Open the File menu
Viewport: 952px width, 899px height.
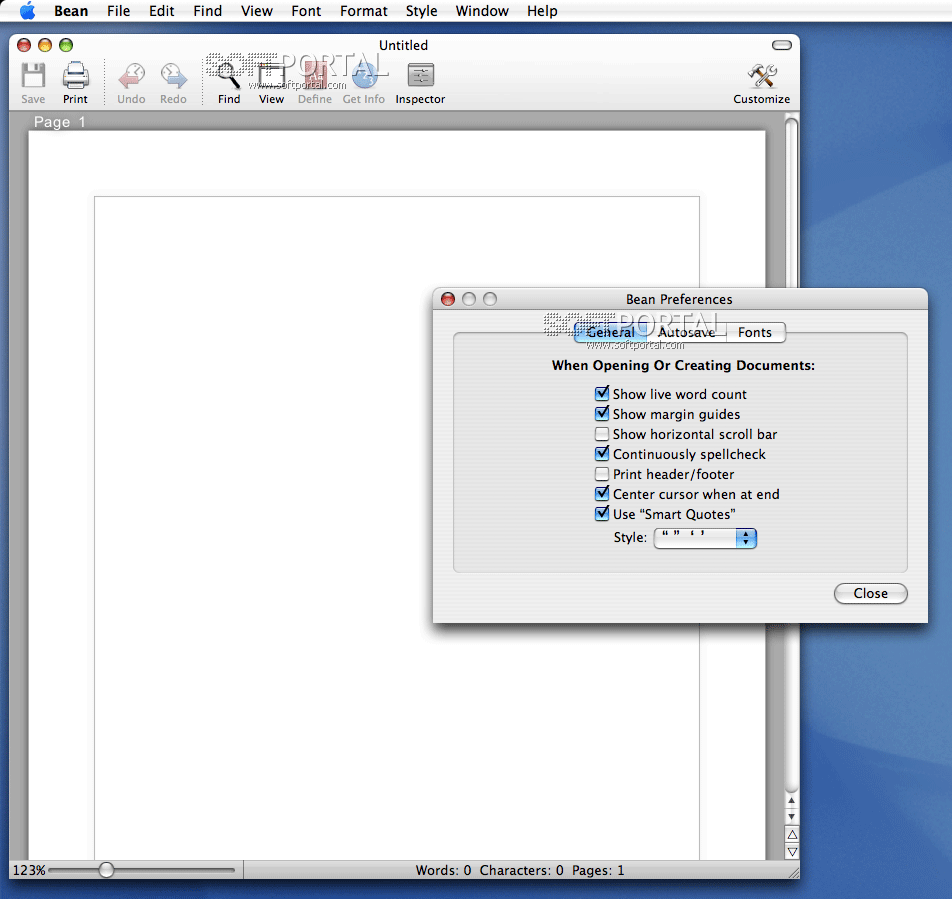(x=118, y=11)
